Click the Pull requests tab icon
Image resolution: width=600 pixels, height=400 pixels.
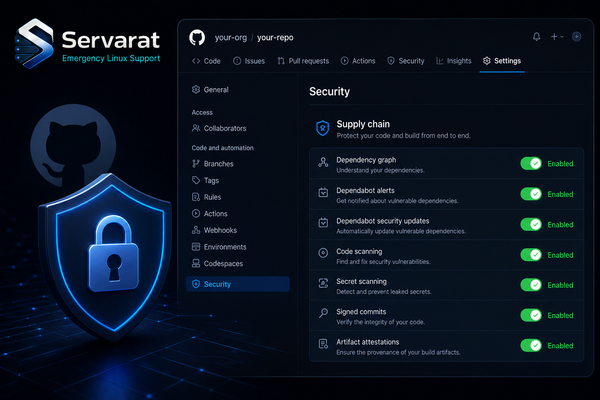(x=281, y=61)
